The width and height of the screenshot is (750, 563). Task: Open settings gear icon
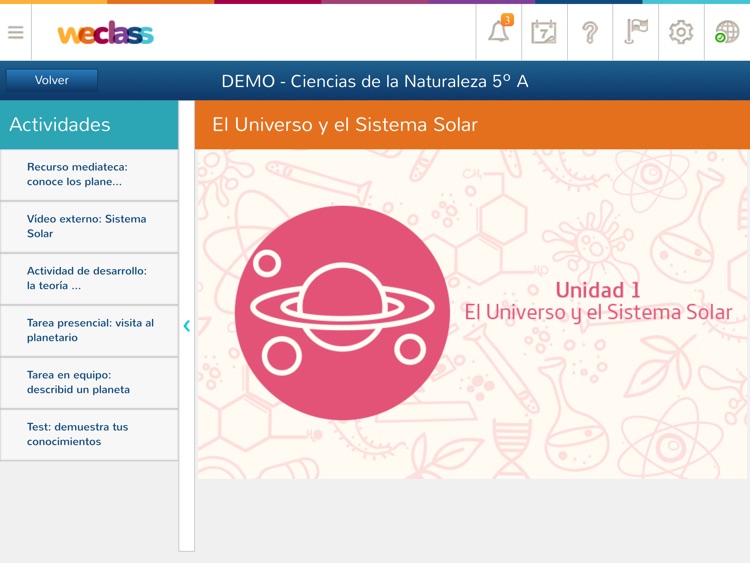(x=681, y=33)
